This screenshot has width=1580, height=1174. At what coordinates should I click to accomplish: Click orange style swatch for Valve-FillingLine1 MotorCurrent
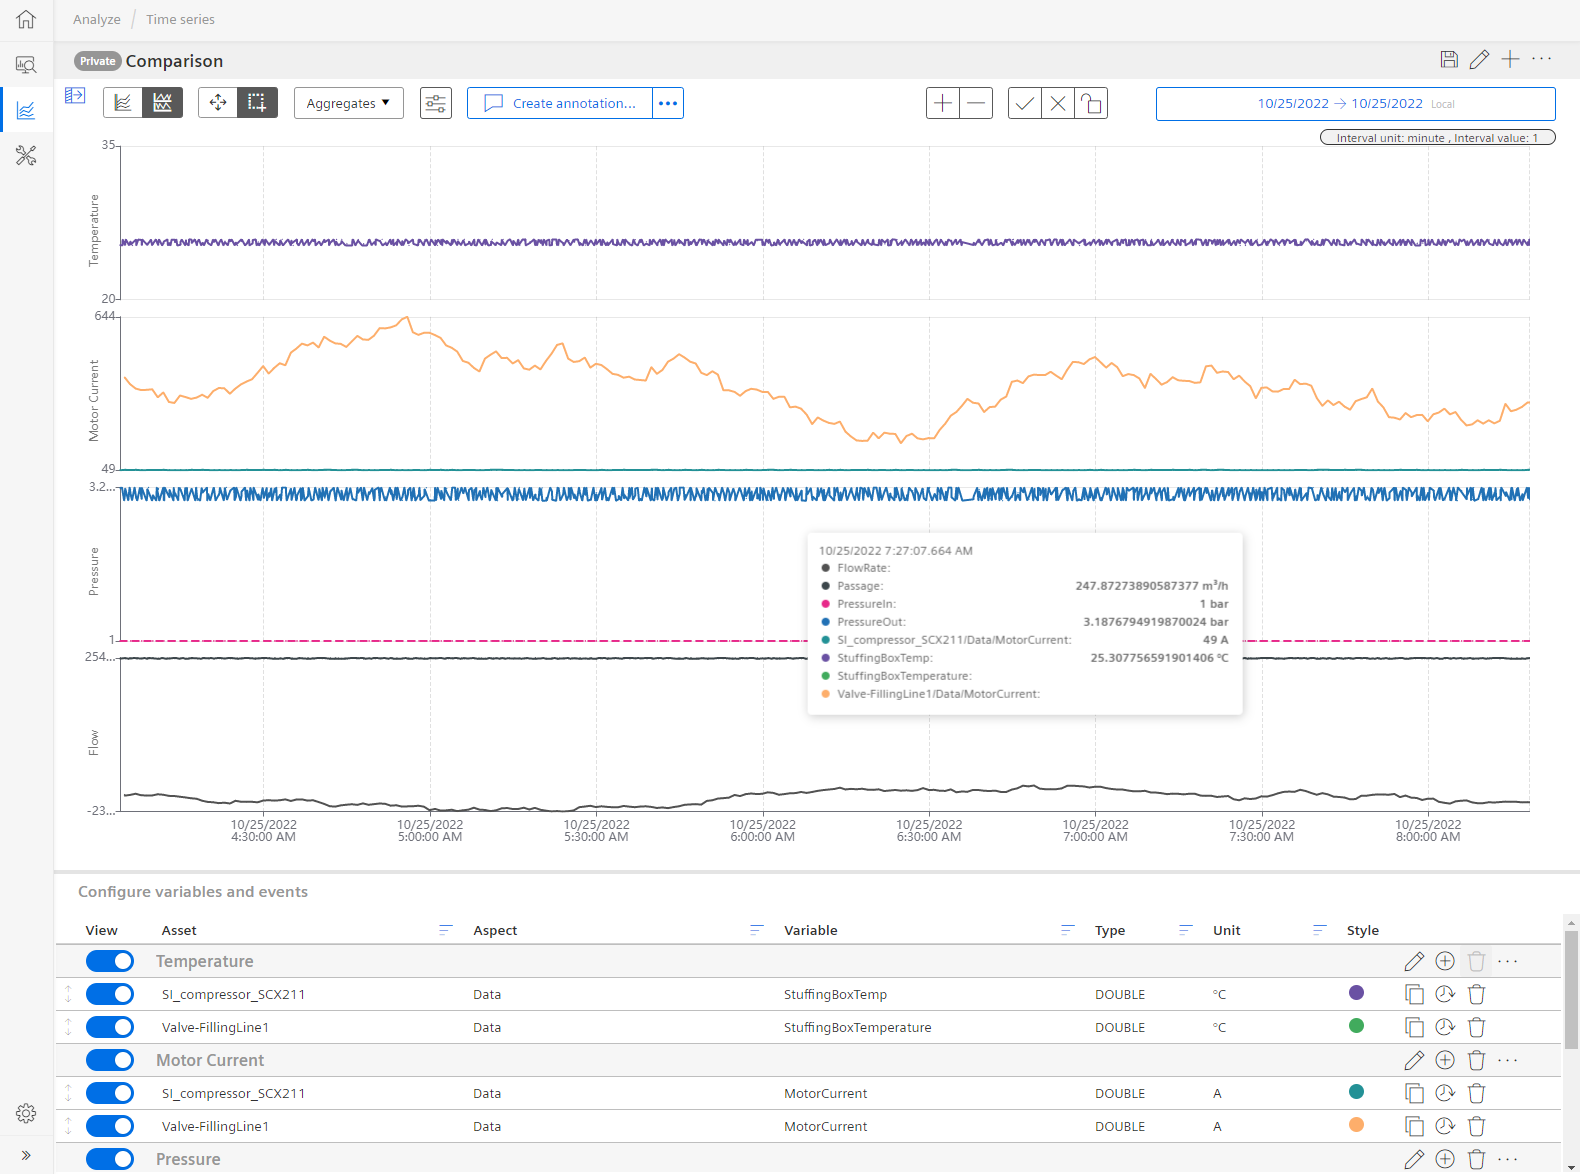pyautogui.click(x=1357, y=1125)
